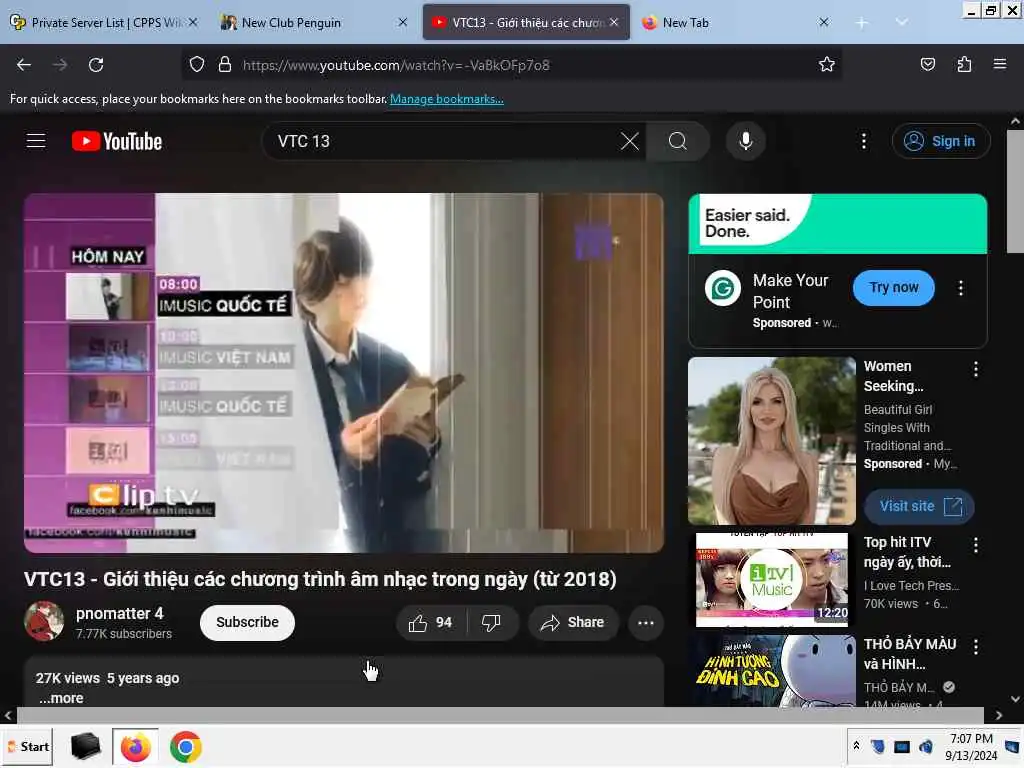
Task: Open tracking protection shield icon
Action: coord(197,65)
